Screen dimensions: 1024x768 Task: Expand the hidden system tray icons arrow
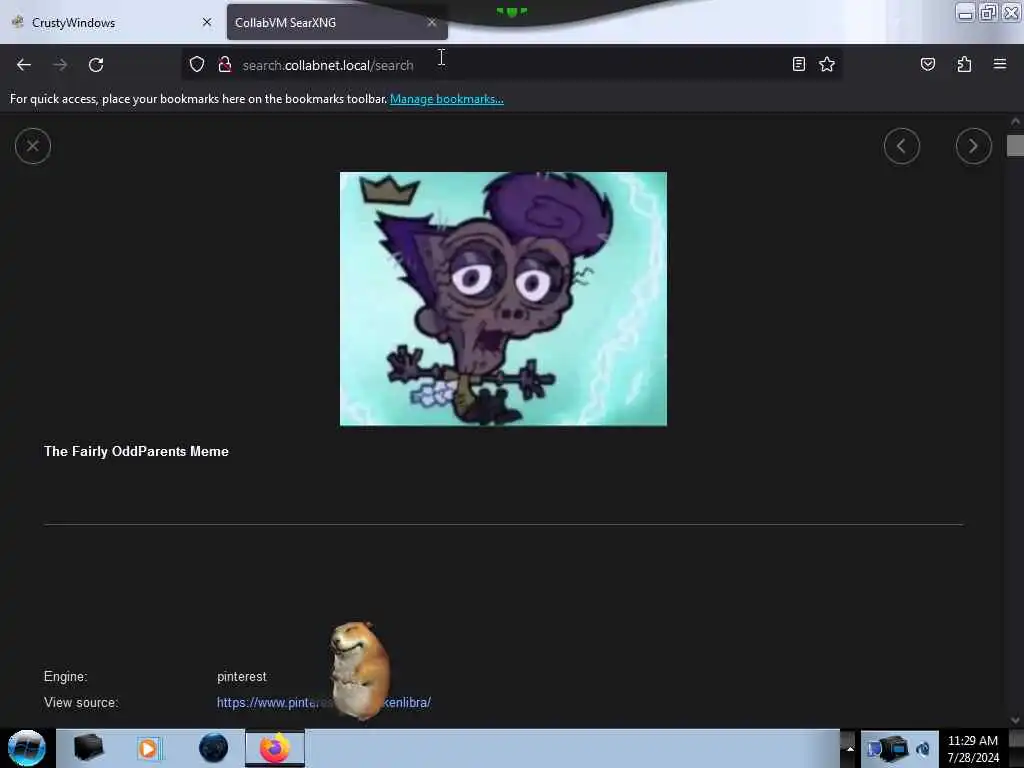point(850,748)
